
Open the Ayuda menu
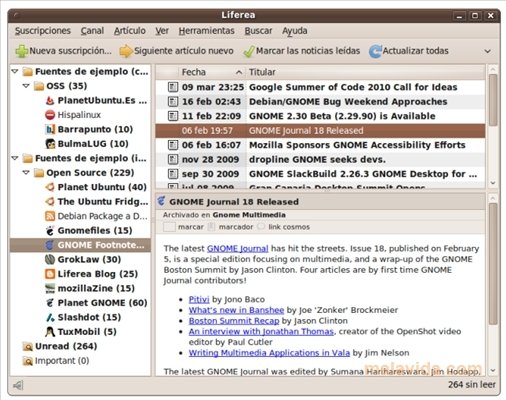tap(295, 31)
